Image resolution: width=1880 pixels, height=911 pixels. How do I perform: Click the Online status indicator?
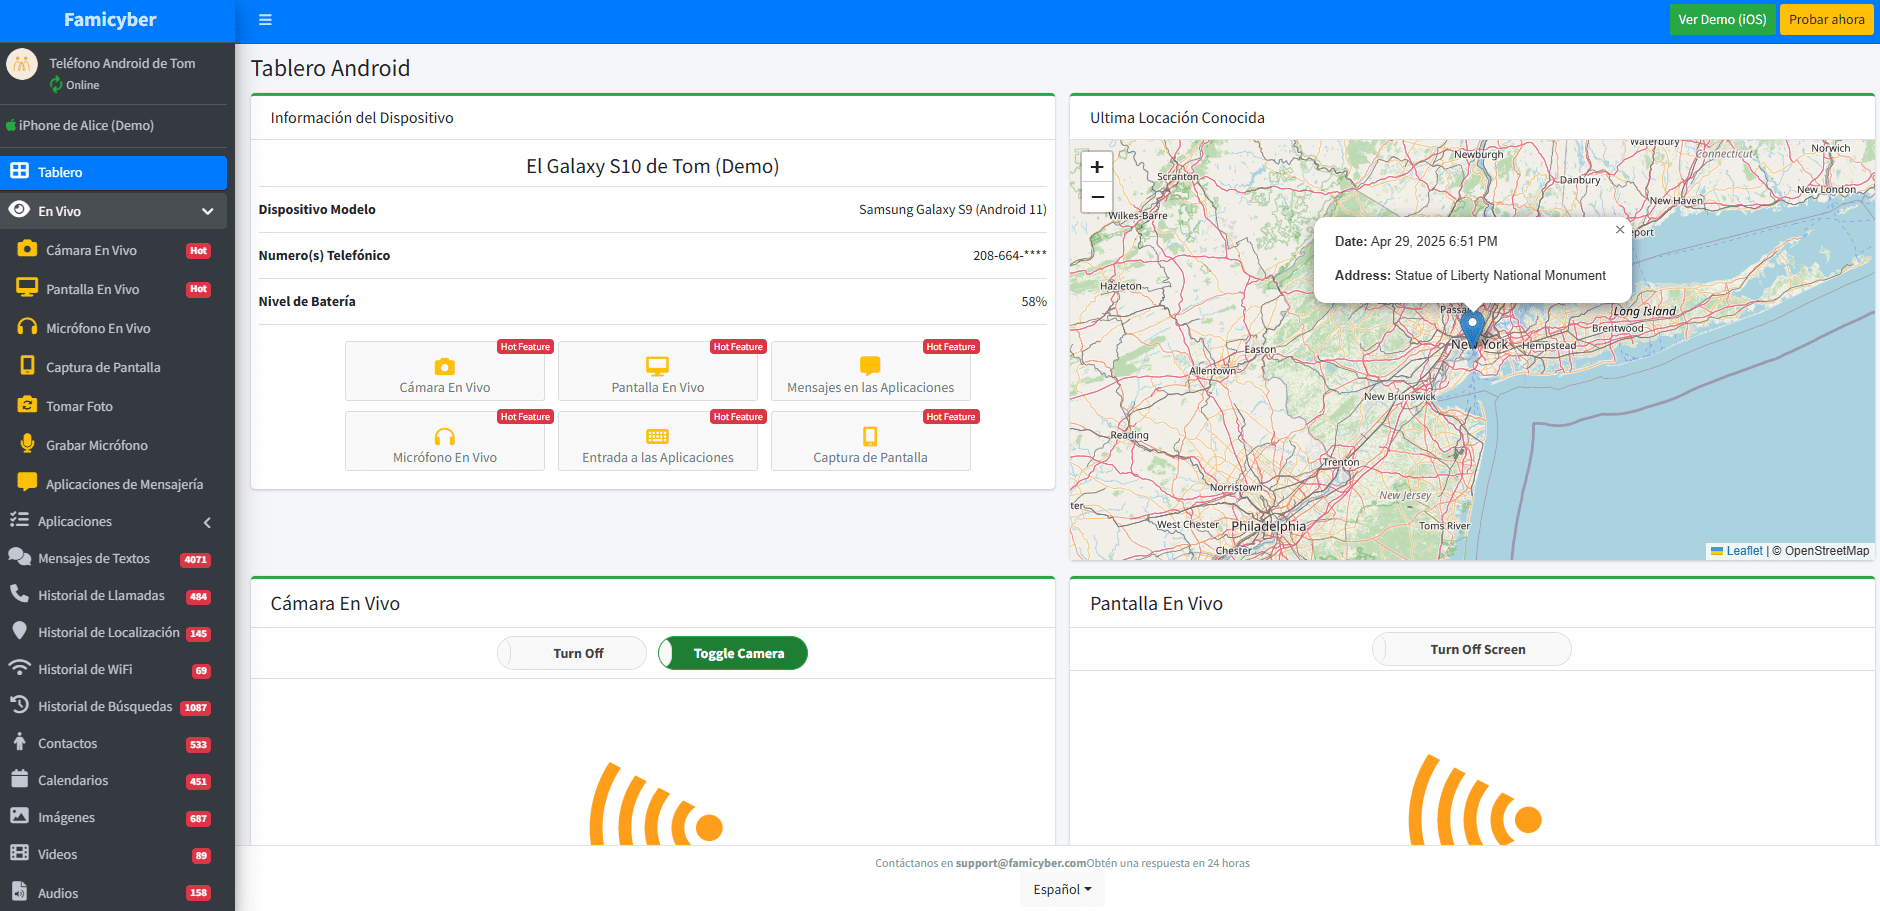(75, 85)
